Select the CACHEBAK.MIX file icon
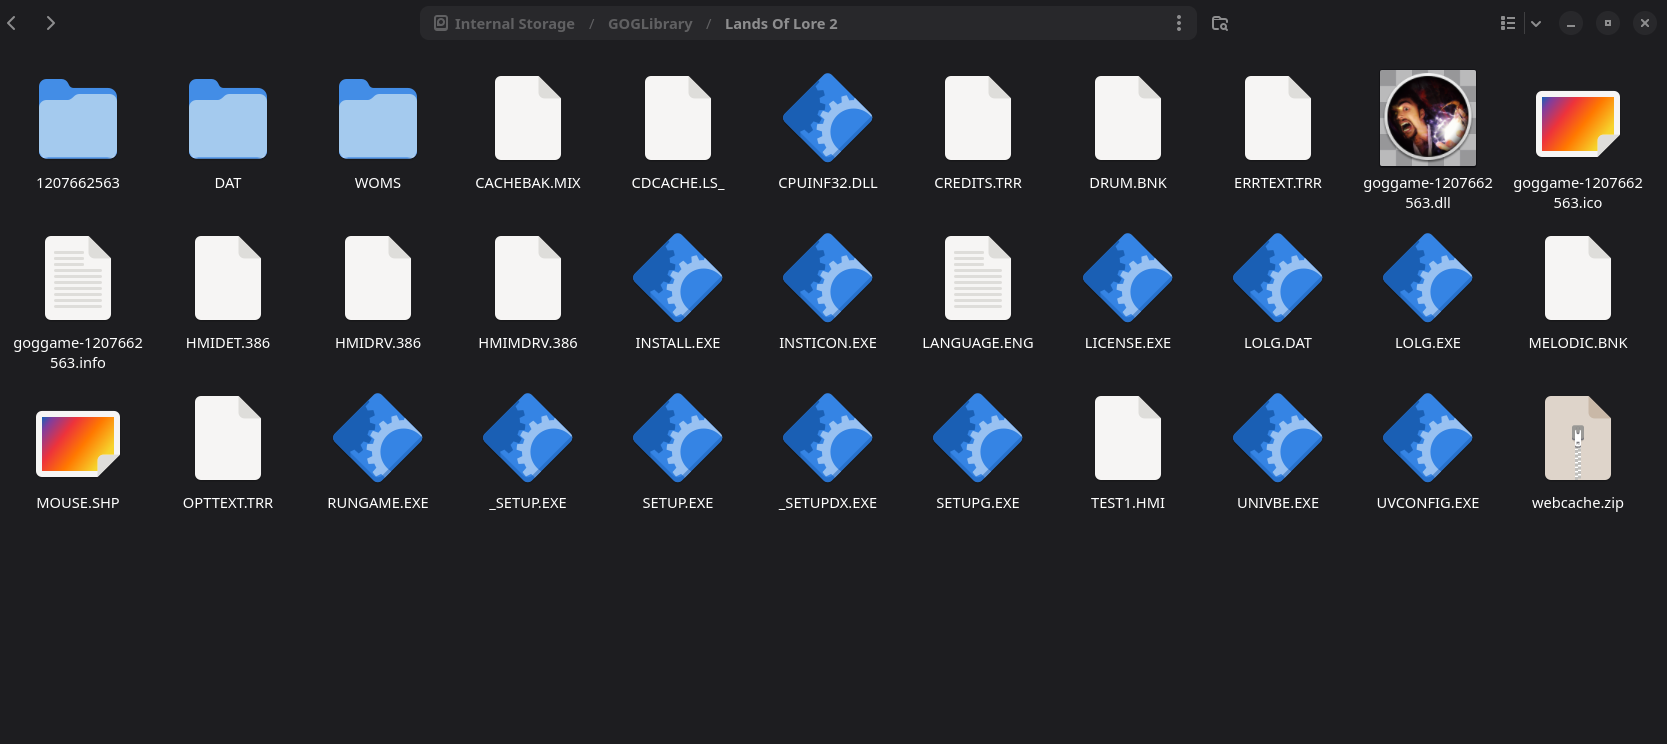Image resolution: width=1667 pixels, height=744 pixels. 528,118
